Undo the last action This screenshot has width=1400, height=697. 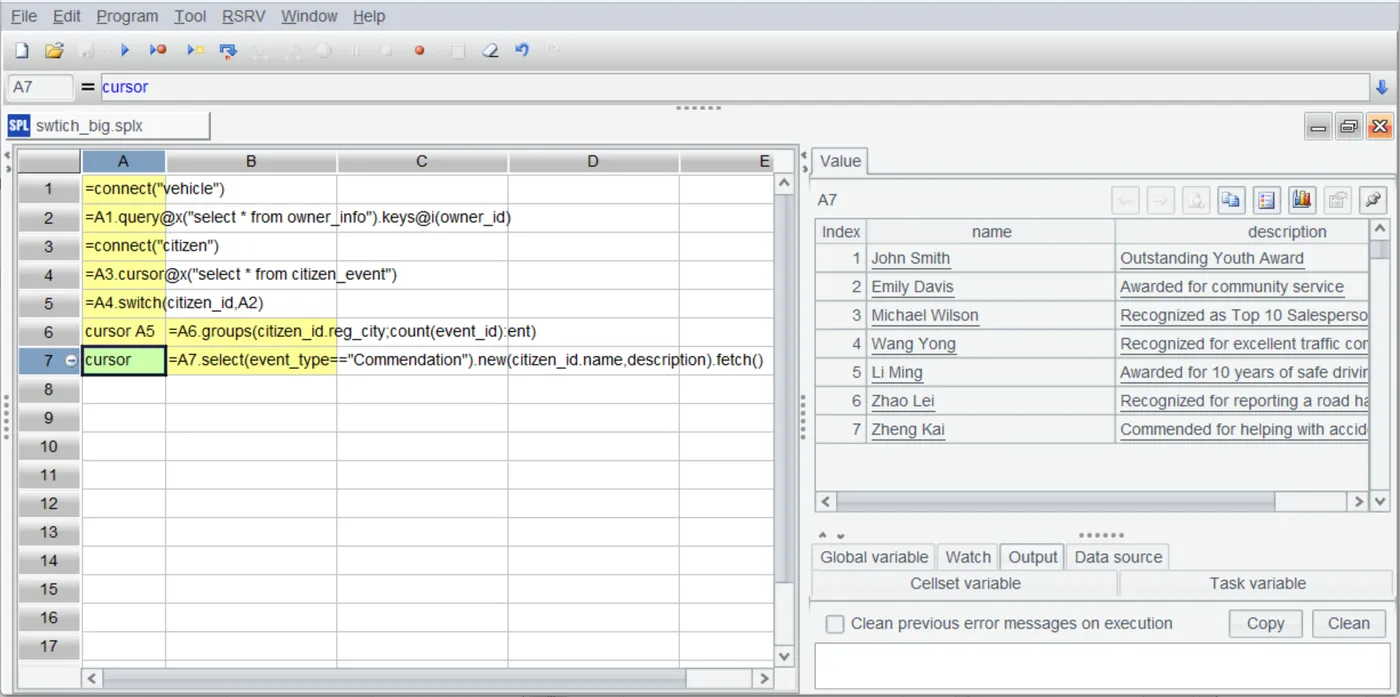(x=521, y=50)
